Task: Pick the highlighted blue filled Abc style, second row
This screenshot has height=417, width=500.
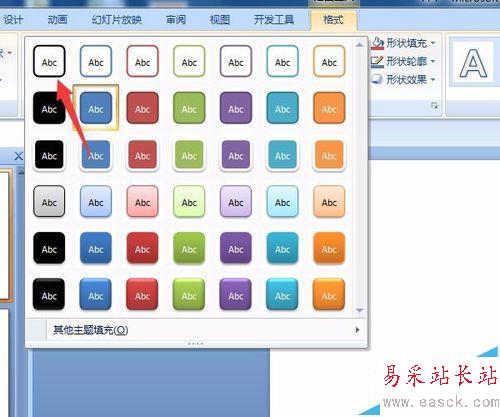Action: (96, 108)
